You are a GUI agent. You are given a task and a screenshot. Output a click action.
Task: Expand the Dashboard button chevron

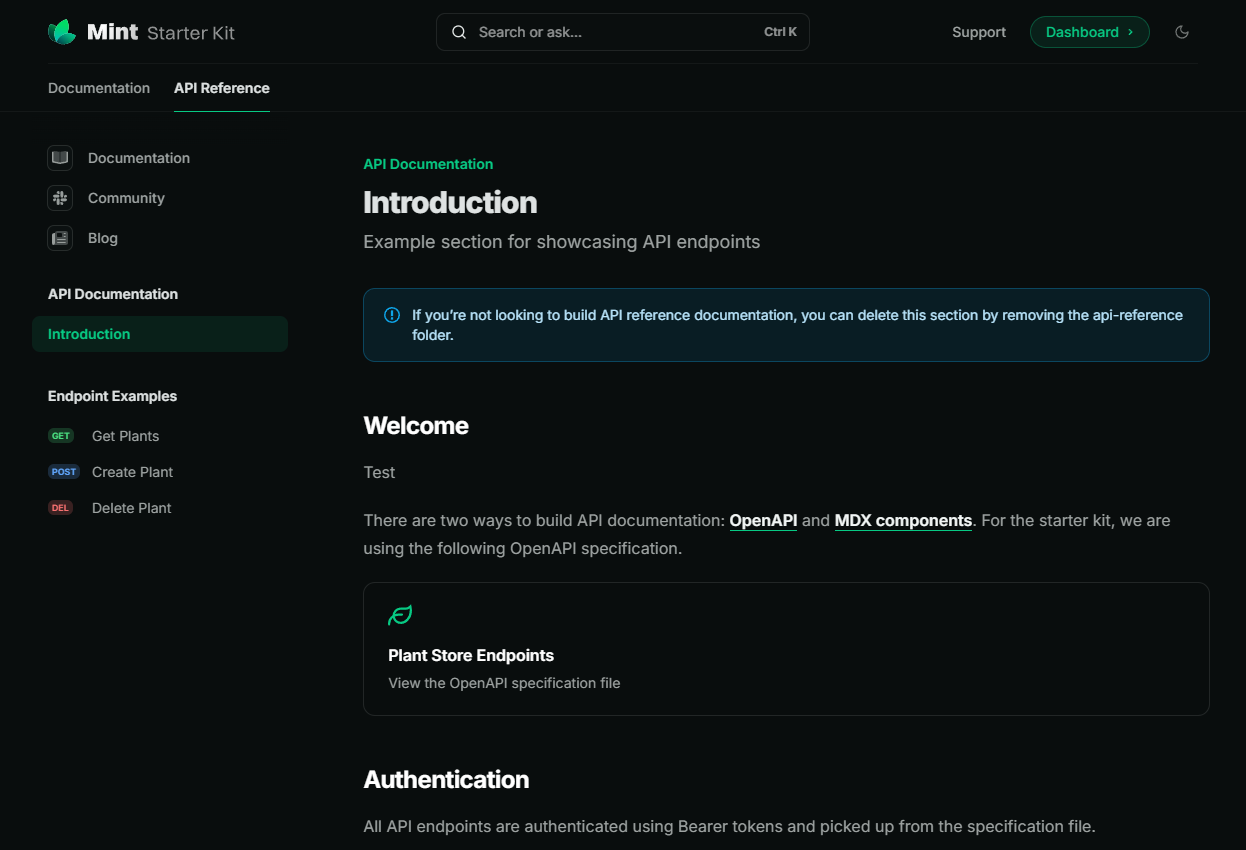(x=1130, y=31)
